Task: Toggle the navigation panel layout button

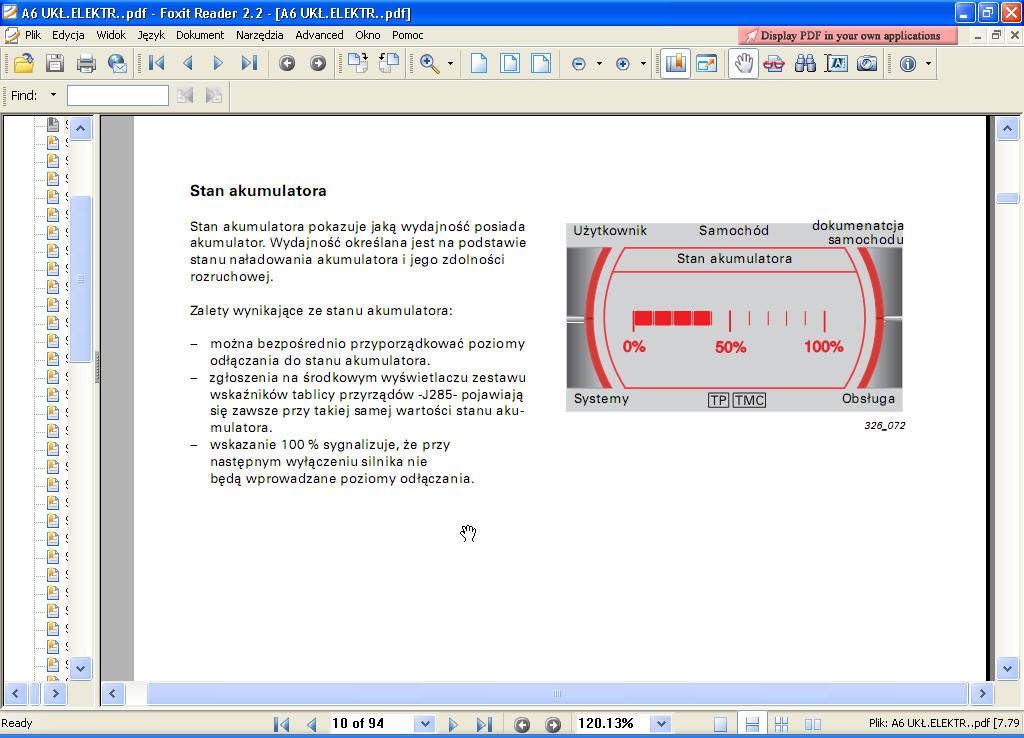Action: point(675,63)
